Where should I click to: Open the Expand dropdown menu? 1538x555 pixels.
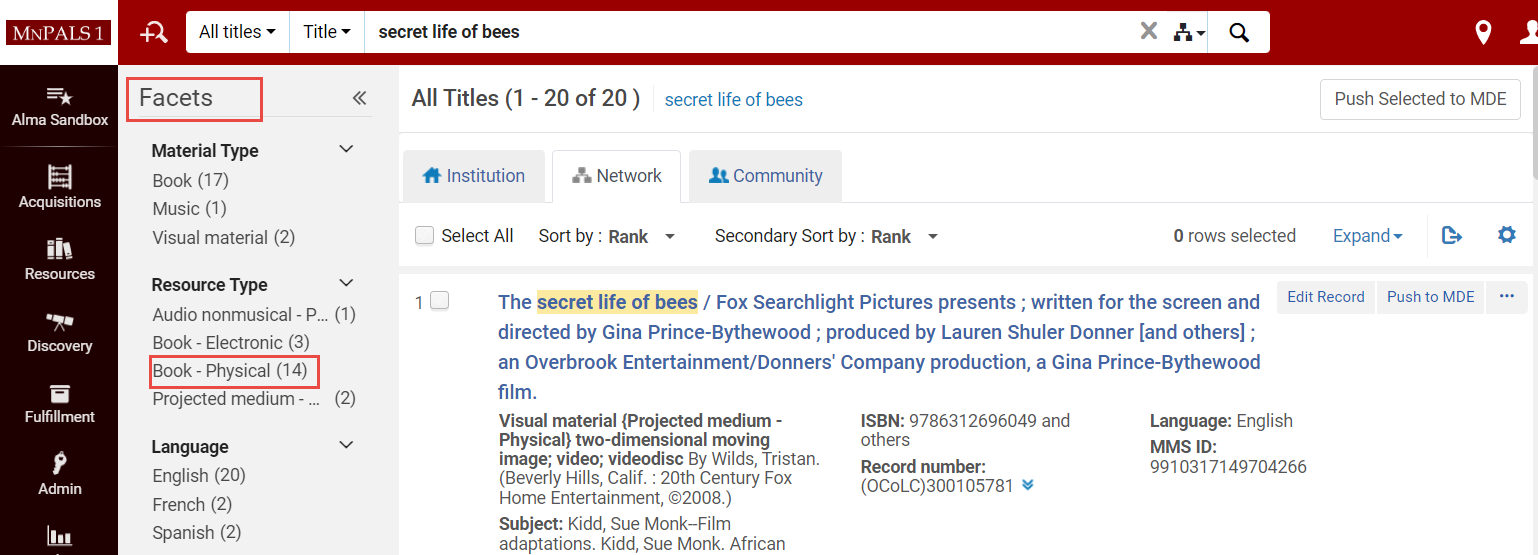(x=1367, y=236)
